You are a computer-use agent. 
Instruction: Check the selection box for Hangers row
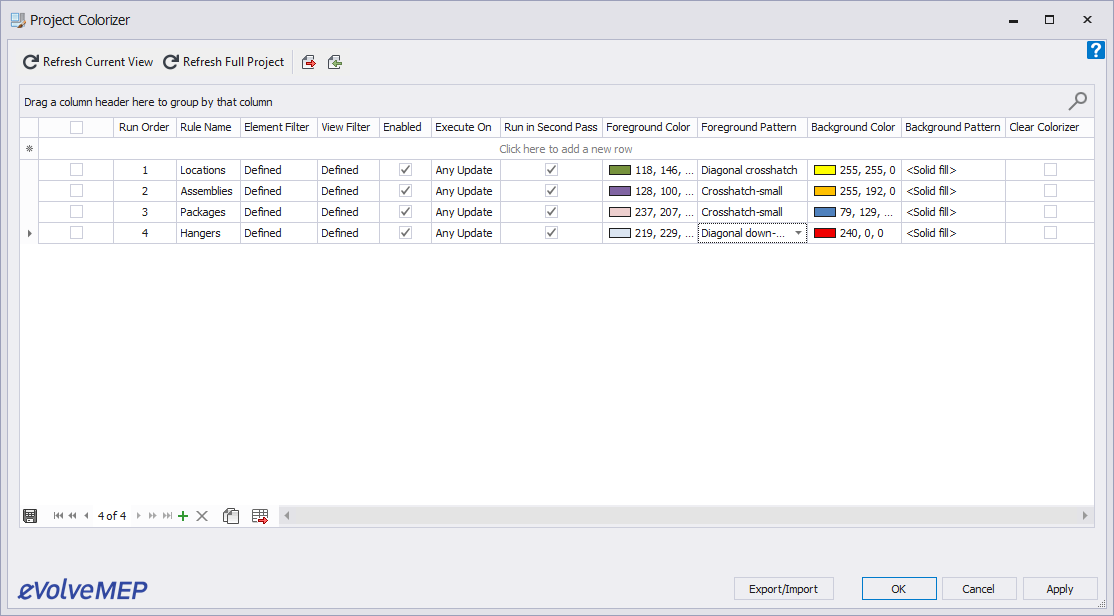click(76, 232)
